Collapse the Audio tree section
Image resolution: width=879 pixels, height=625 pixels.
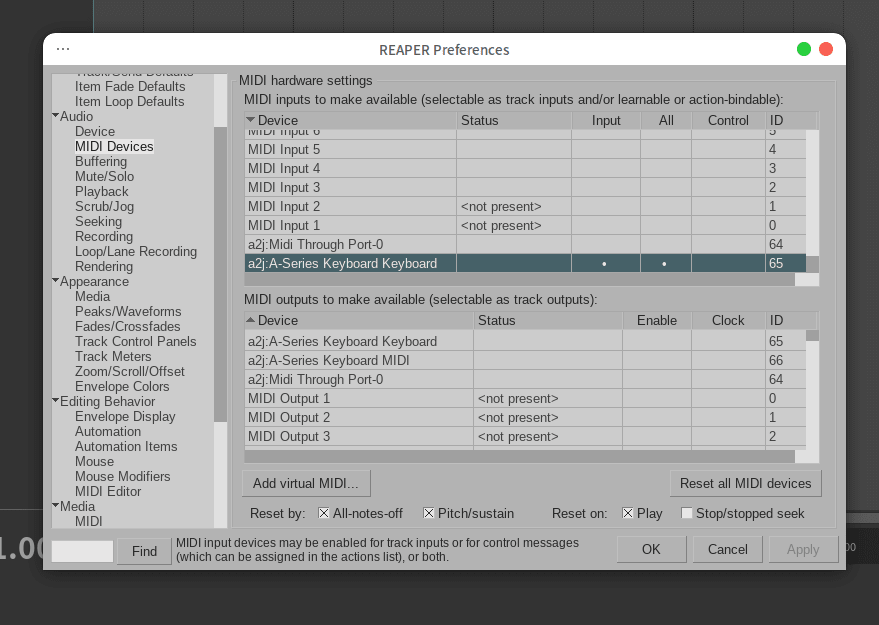[55, 116]
